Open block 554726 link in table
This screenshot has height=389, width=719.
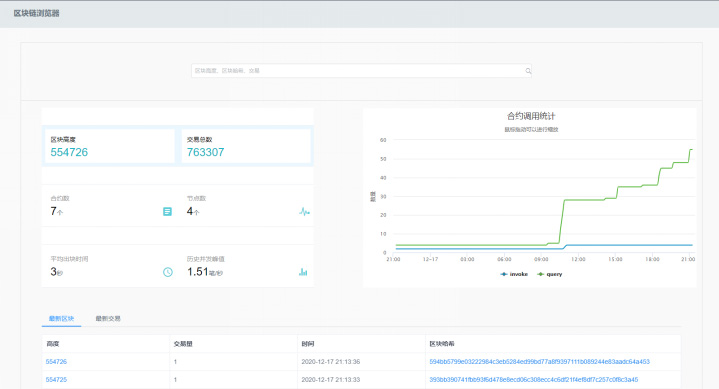(56, 361)
